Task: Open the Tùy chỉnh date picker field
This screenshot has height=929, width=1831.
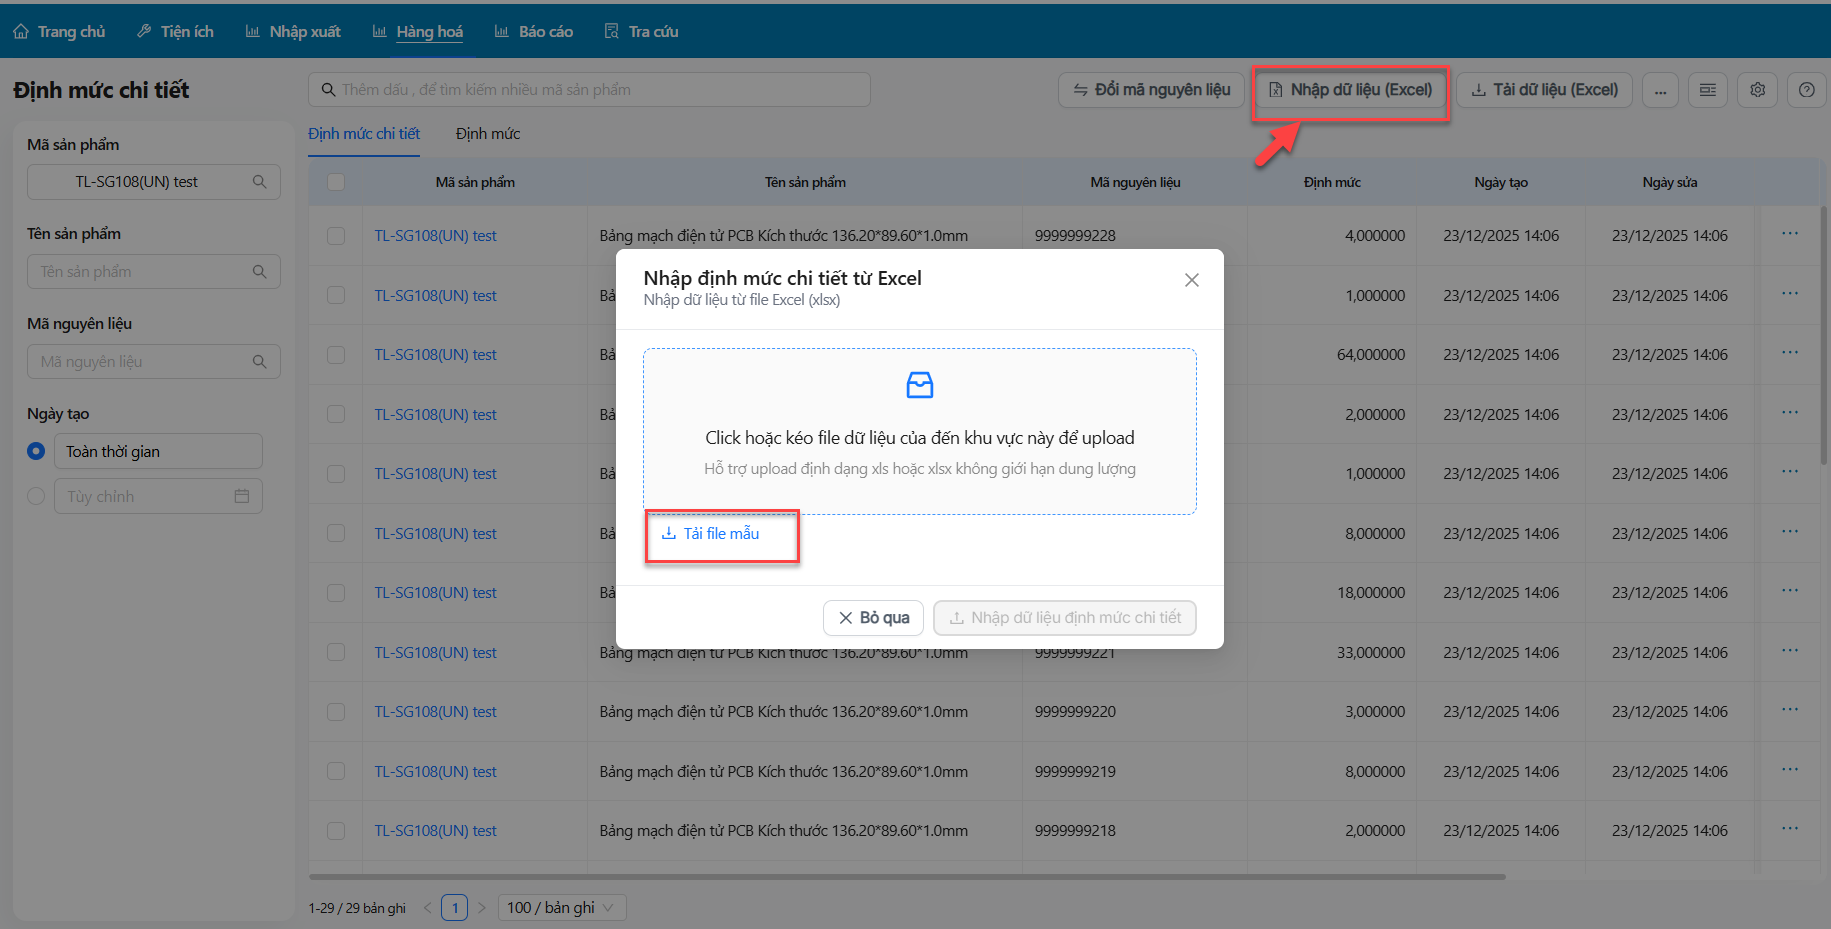Action: click(158, 496)
